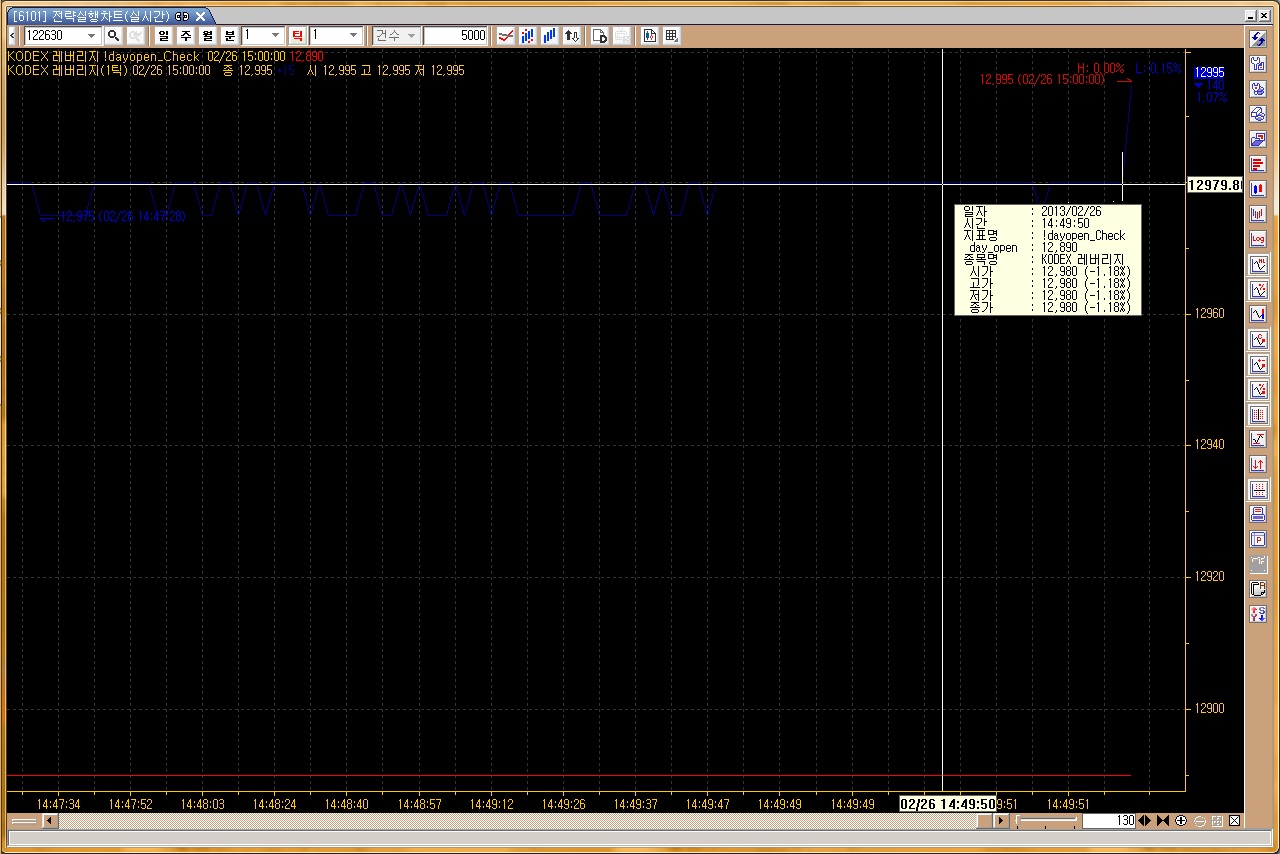
Task: Click the horizontal bars icon in right sidebar
Action: (1258, 163)
